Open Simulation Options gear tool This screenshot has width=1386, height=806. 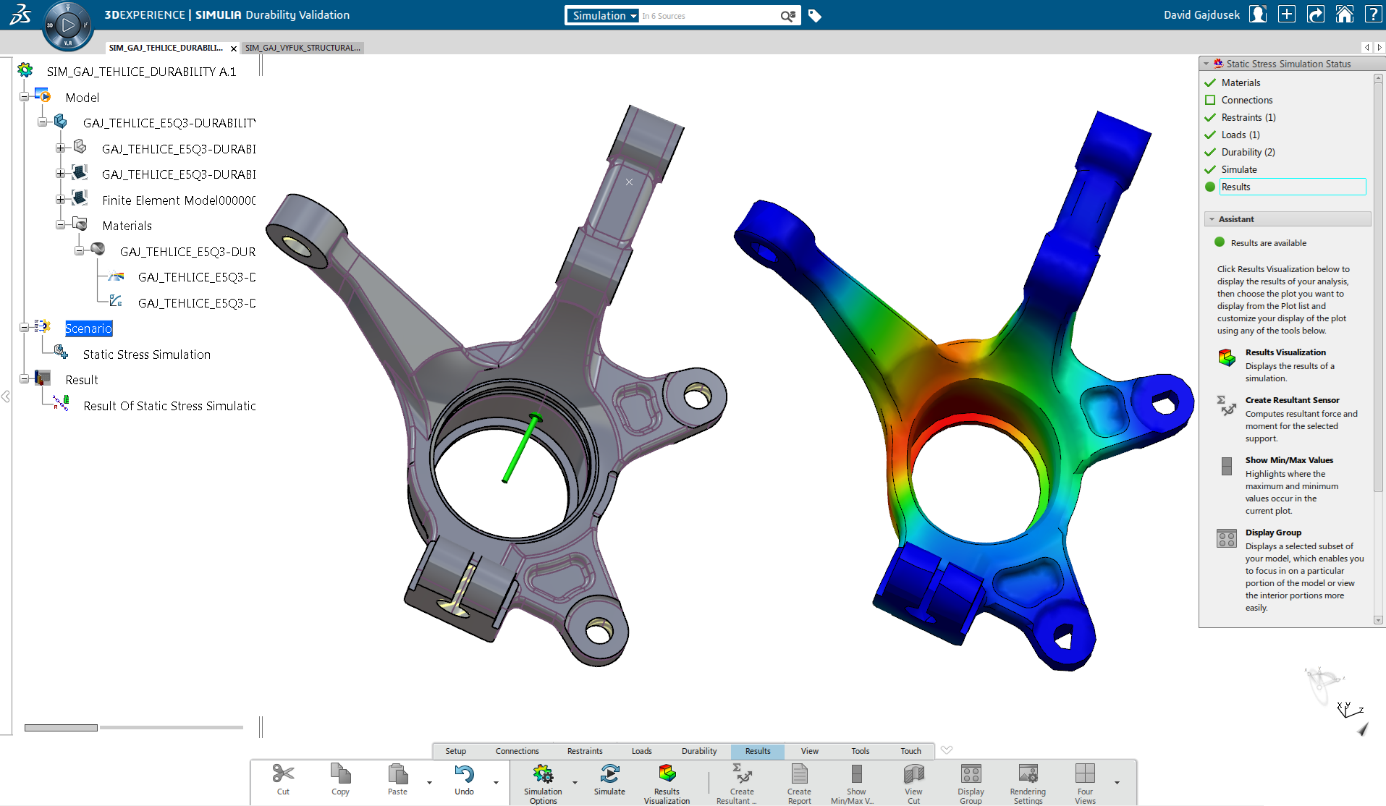[543, 783]
